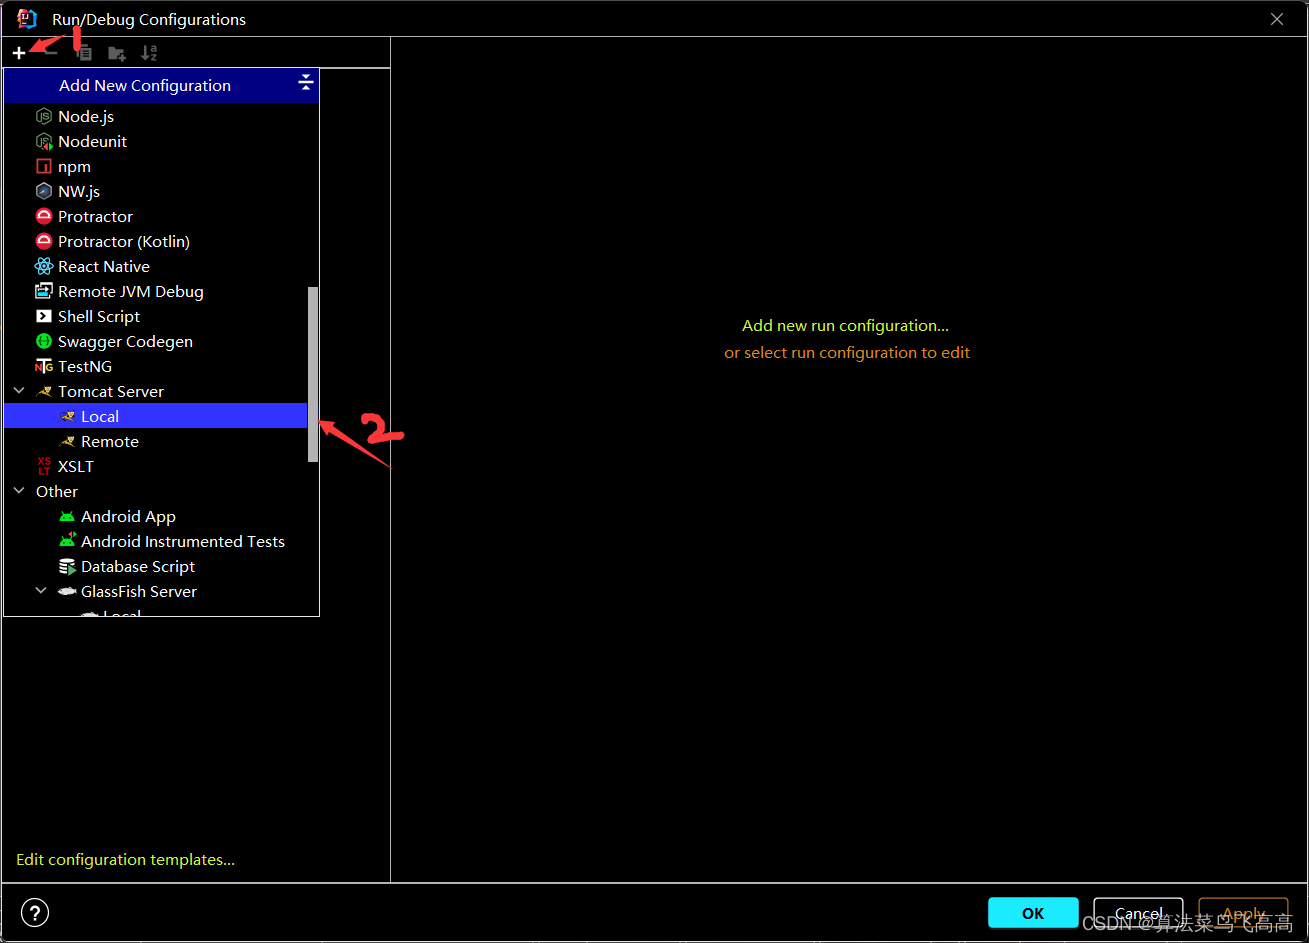Click the Move into new folder icon
This screenshot has width=1309, height=943.
click(x=117, y=53)
